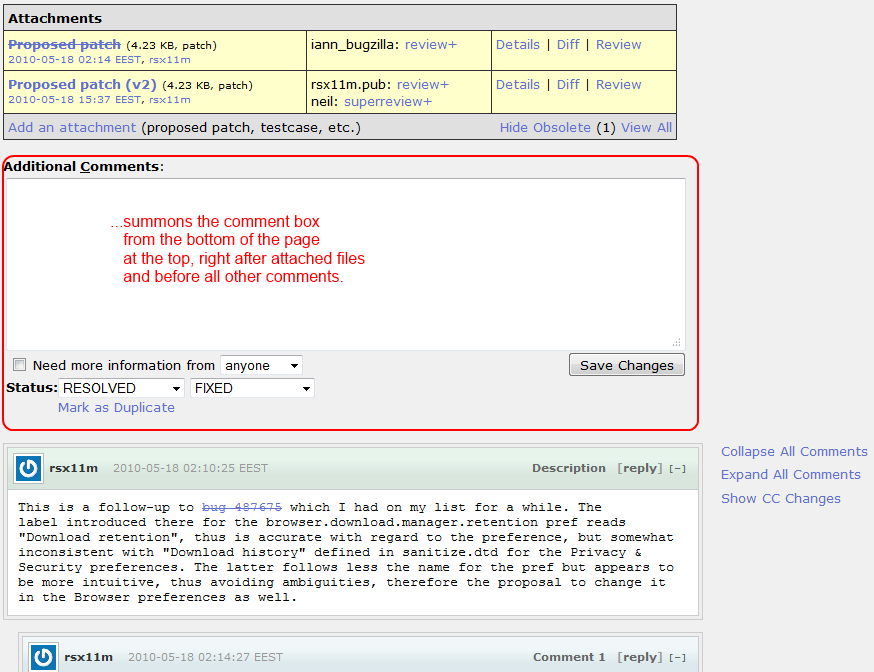The image size is (874, 672).
Task: Open the FIXED resolution dropdown
Action: pos(253,388)
